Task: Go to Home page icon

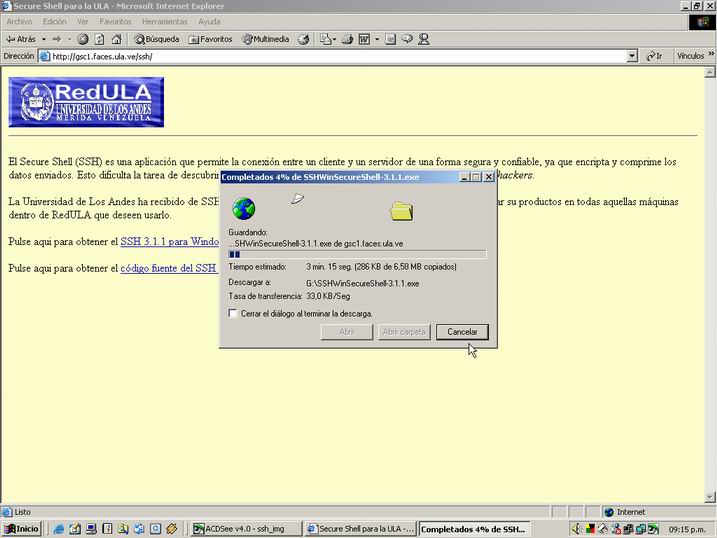Action: click(116, 39)
